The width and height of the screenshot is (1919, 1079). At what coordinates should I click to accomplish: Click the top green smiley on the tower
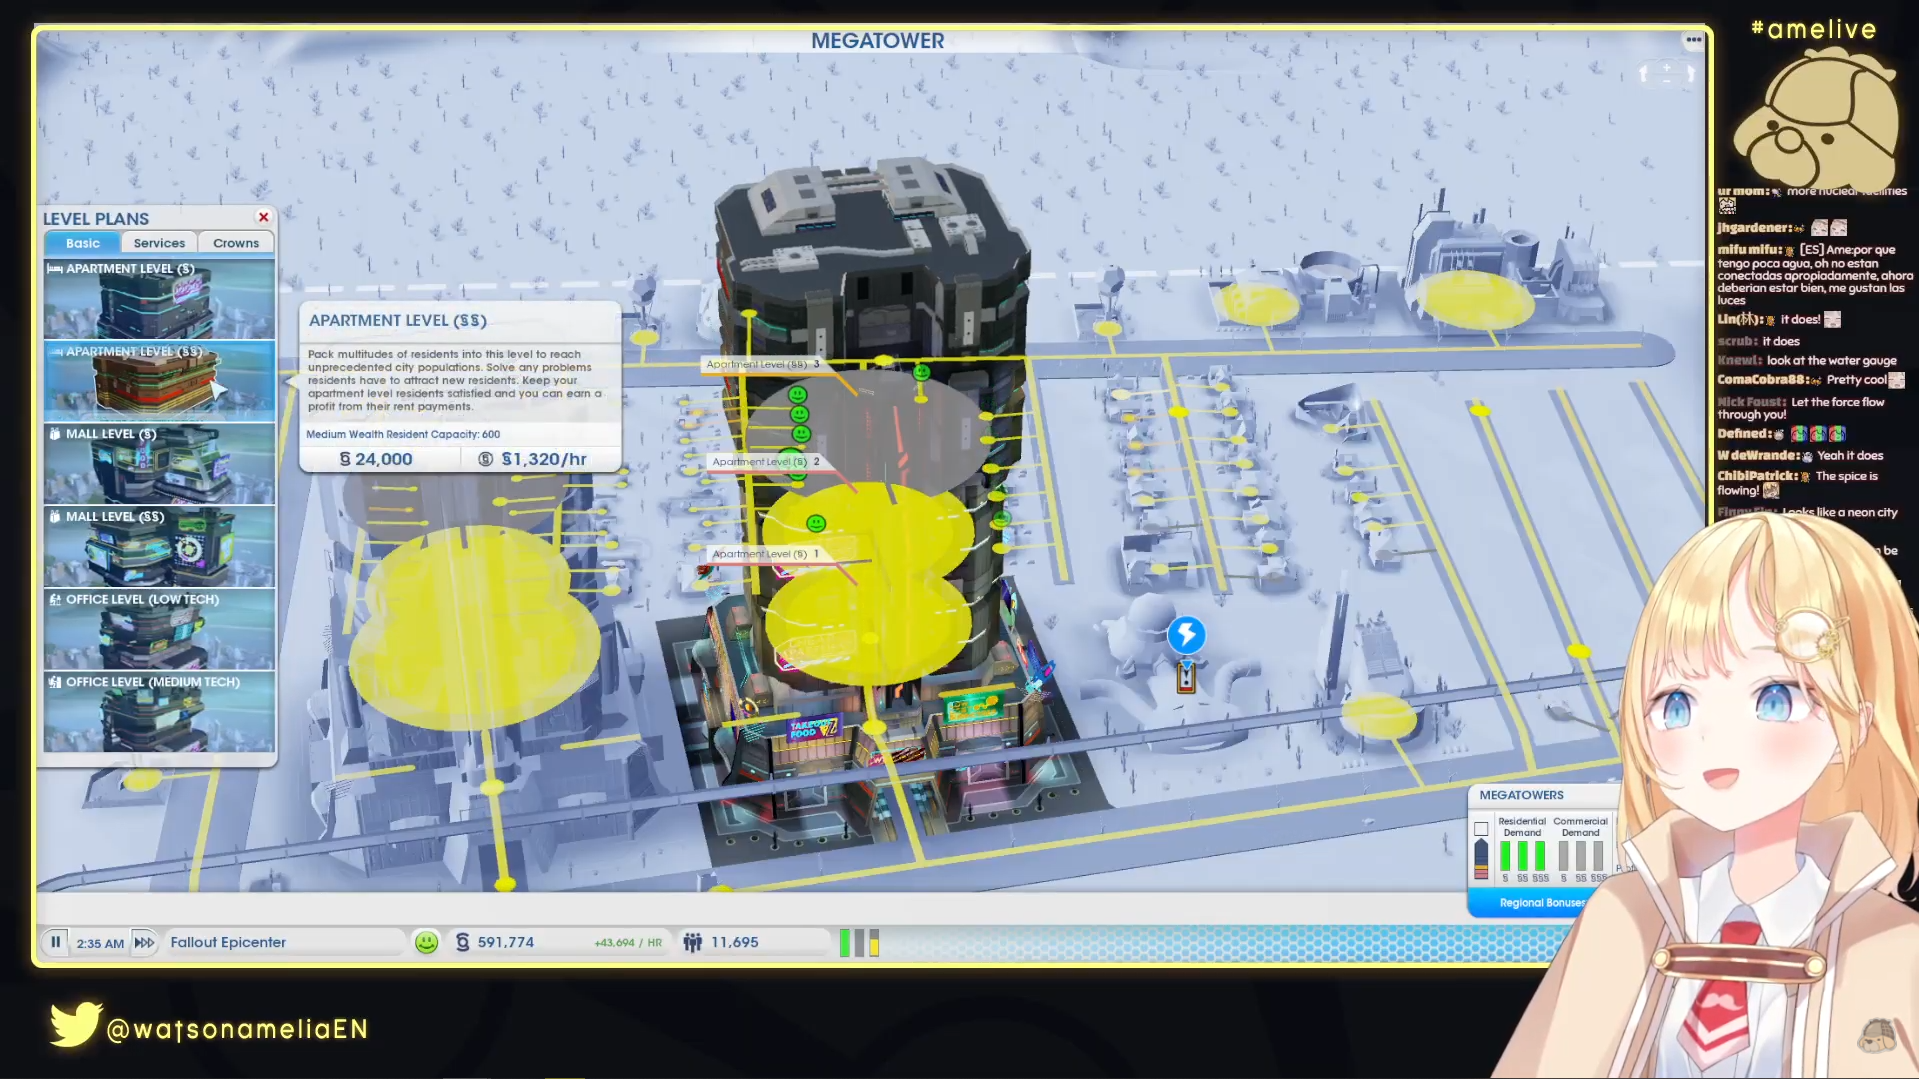click(x=921, y=373)
